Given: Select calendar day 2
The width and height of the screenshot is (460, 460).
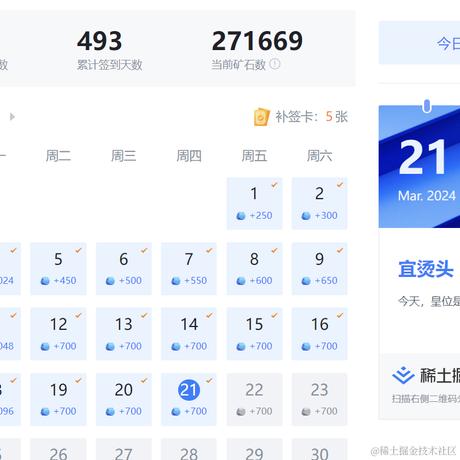Looking at the screenshot, I should point(320,204).
